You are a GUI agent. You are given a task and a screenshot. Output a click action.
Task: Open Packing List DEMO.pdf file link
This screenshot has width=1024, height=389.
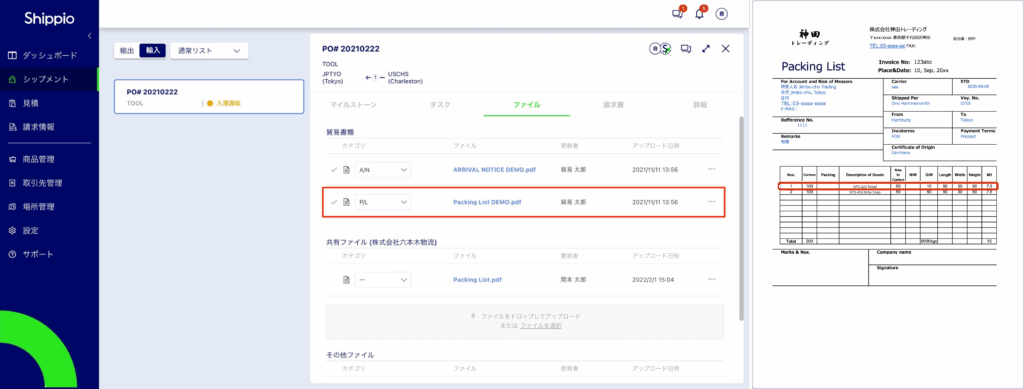tap(487, 202)
